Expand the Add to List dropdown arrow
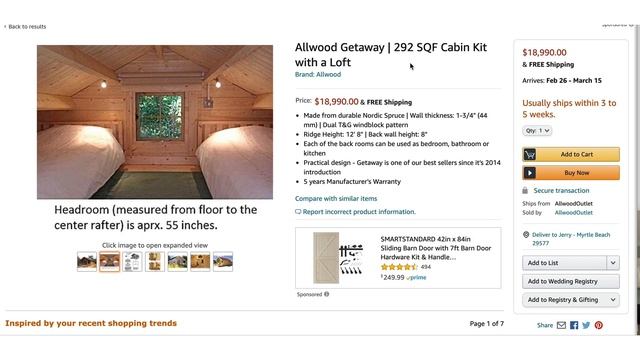Image resolution: width=640 pixels, height=360 pixels. pos(613,263)
